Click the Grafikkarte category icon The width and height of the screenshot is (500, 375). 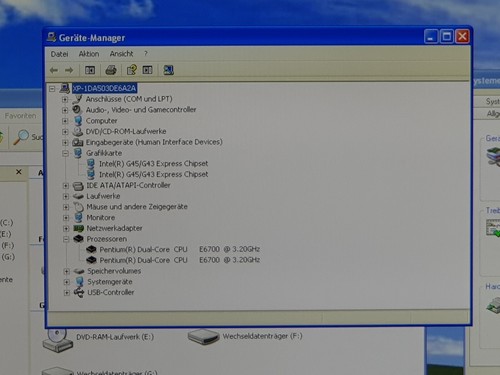(78, 153)
